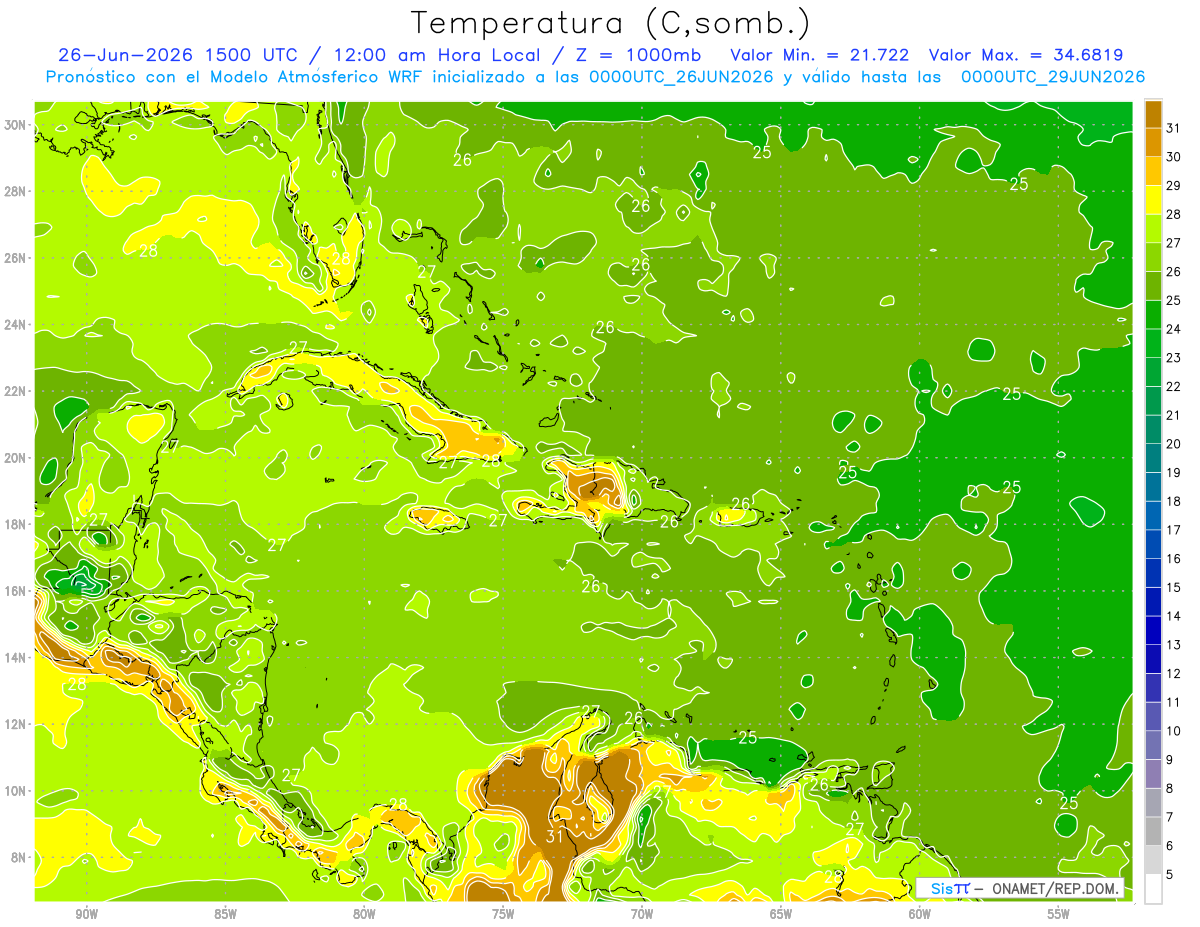Click the yellow legend swatch between 28 and 29

pos(1153,200)
